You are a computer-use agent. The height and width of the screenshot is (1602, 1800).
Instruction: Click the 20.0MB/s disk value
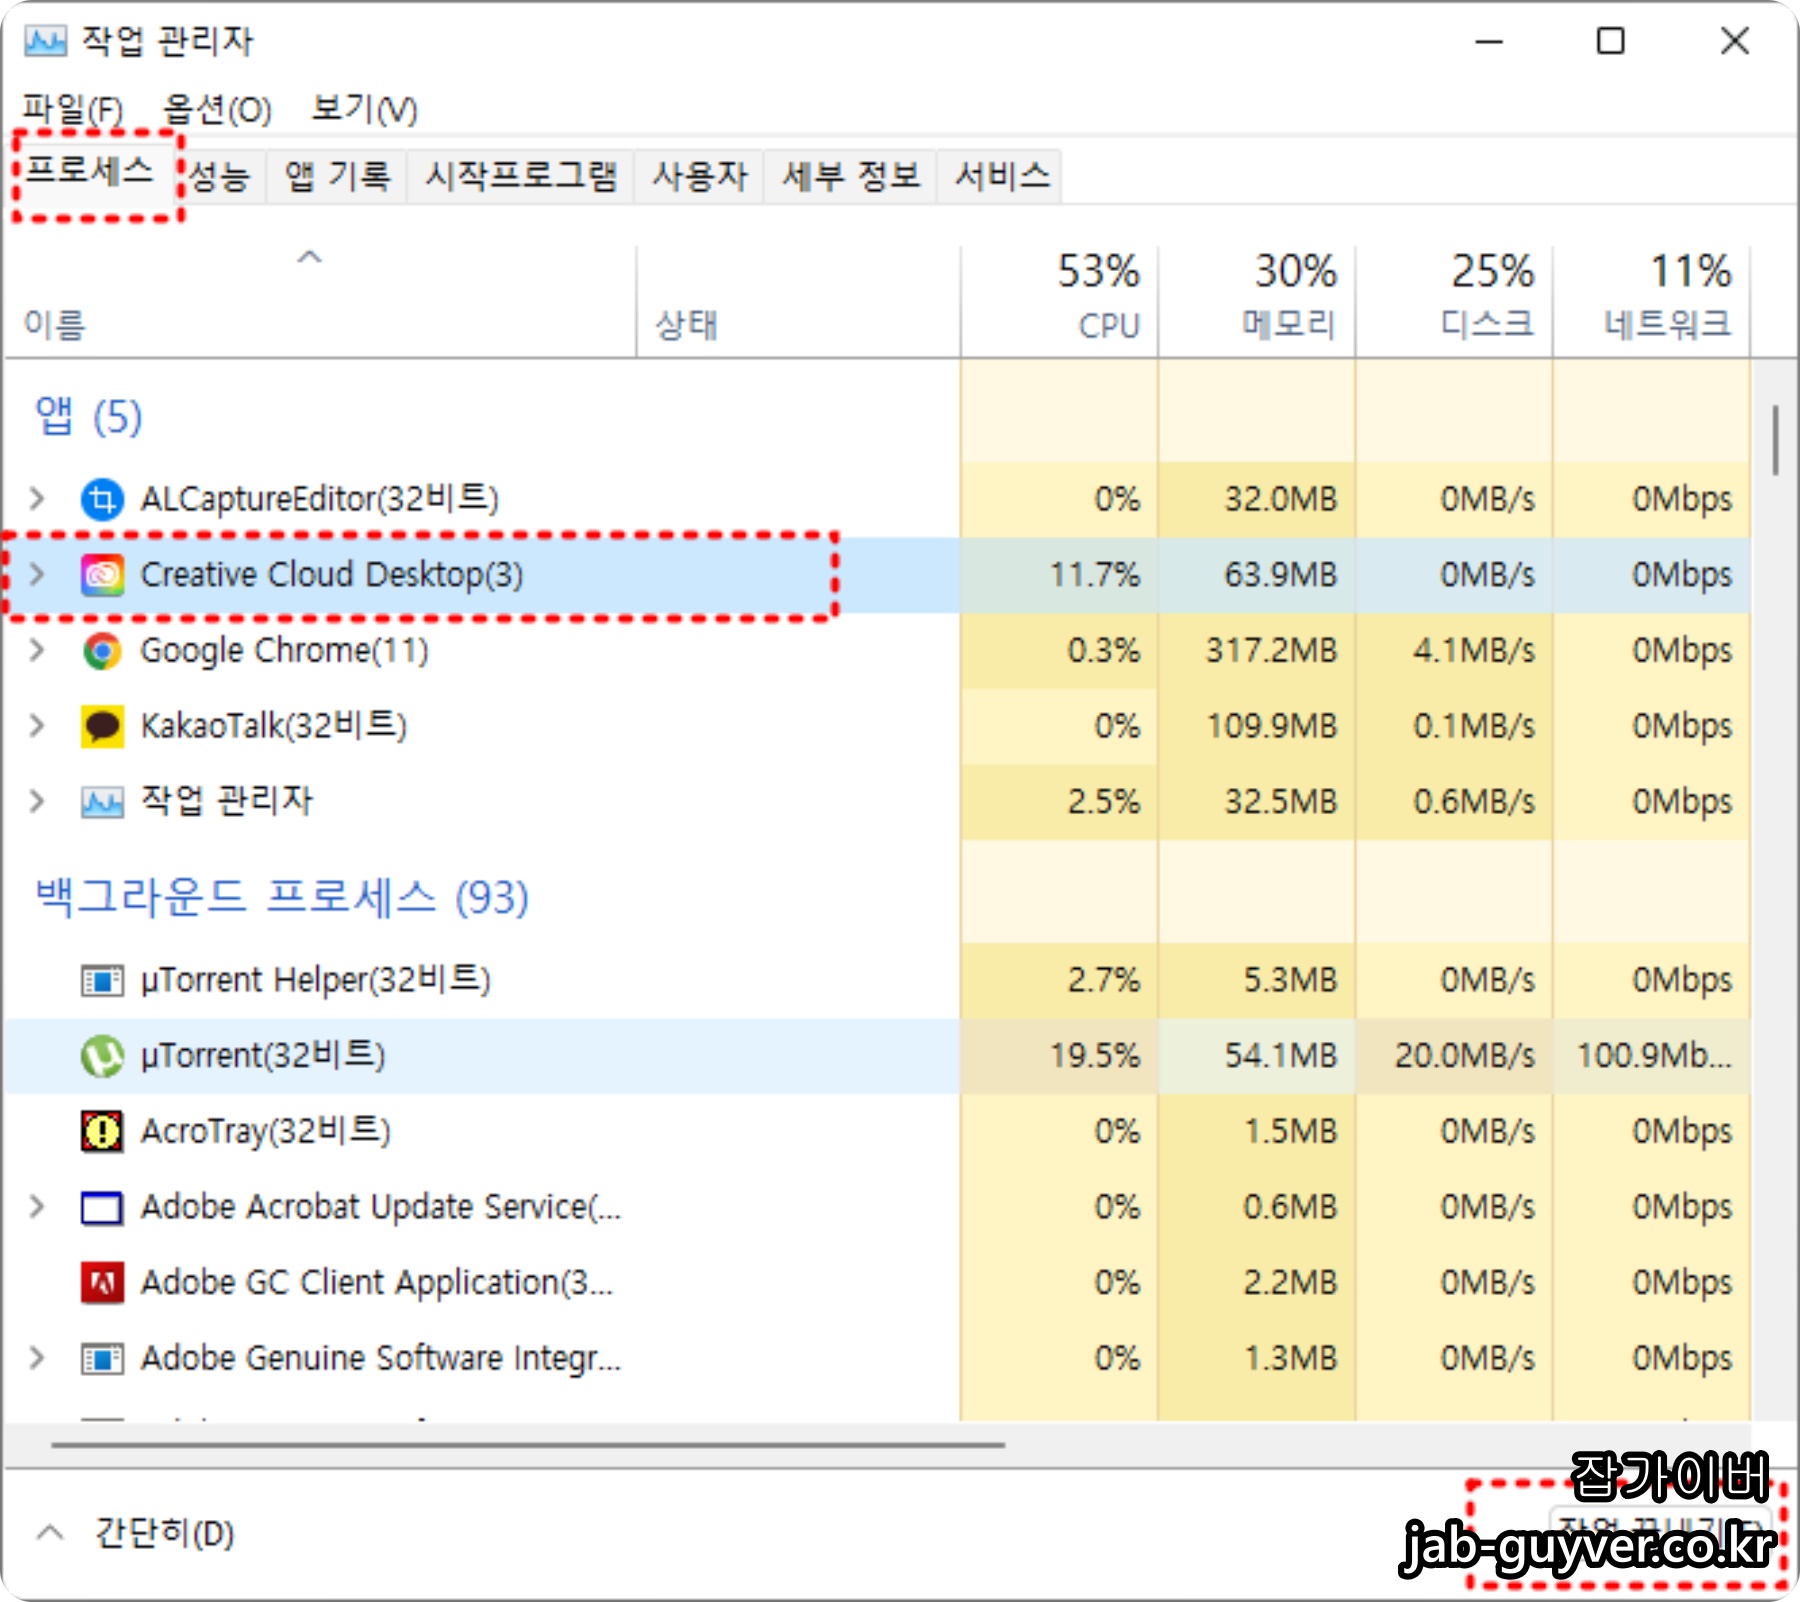click(x=1465, y=1056)
